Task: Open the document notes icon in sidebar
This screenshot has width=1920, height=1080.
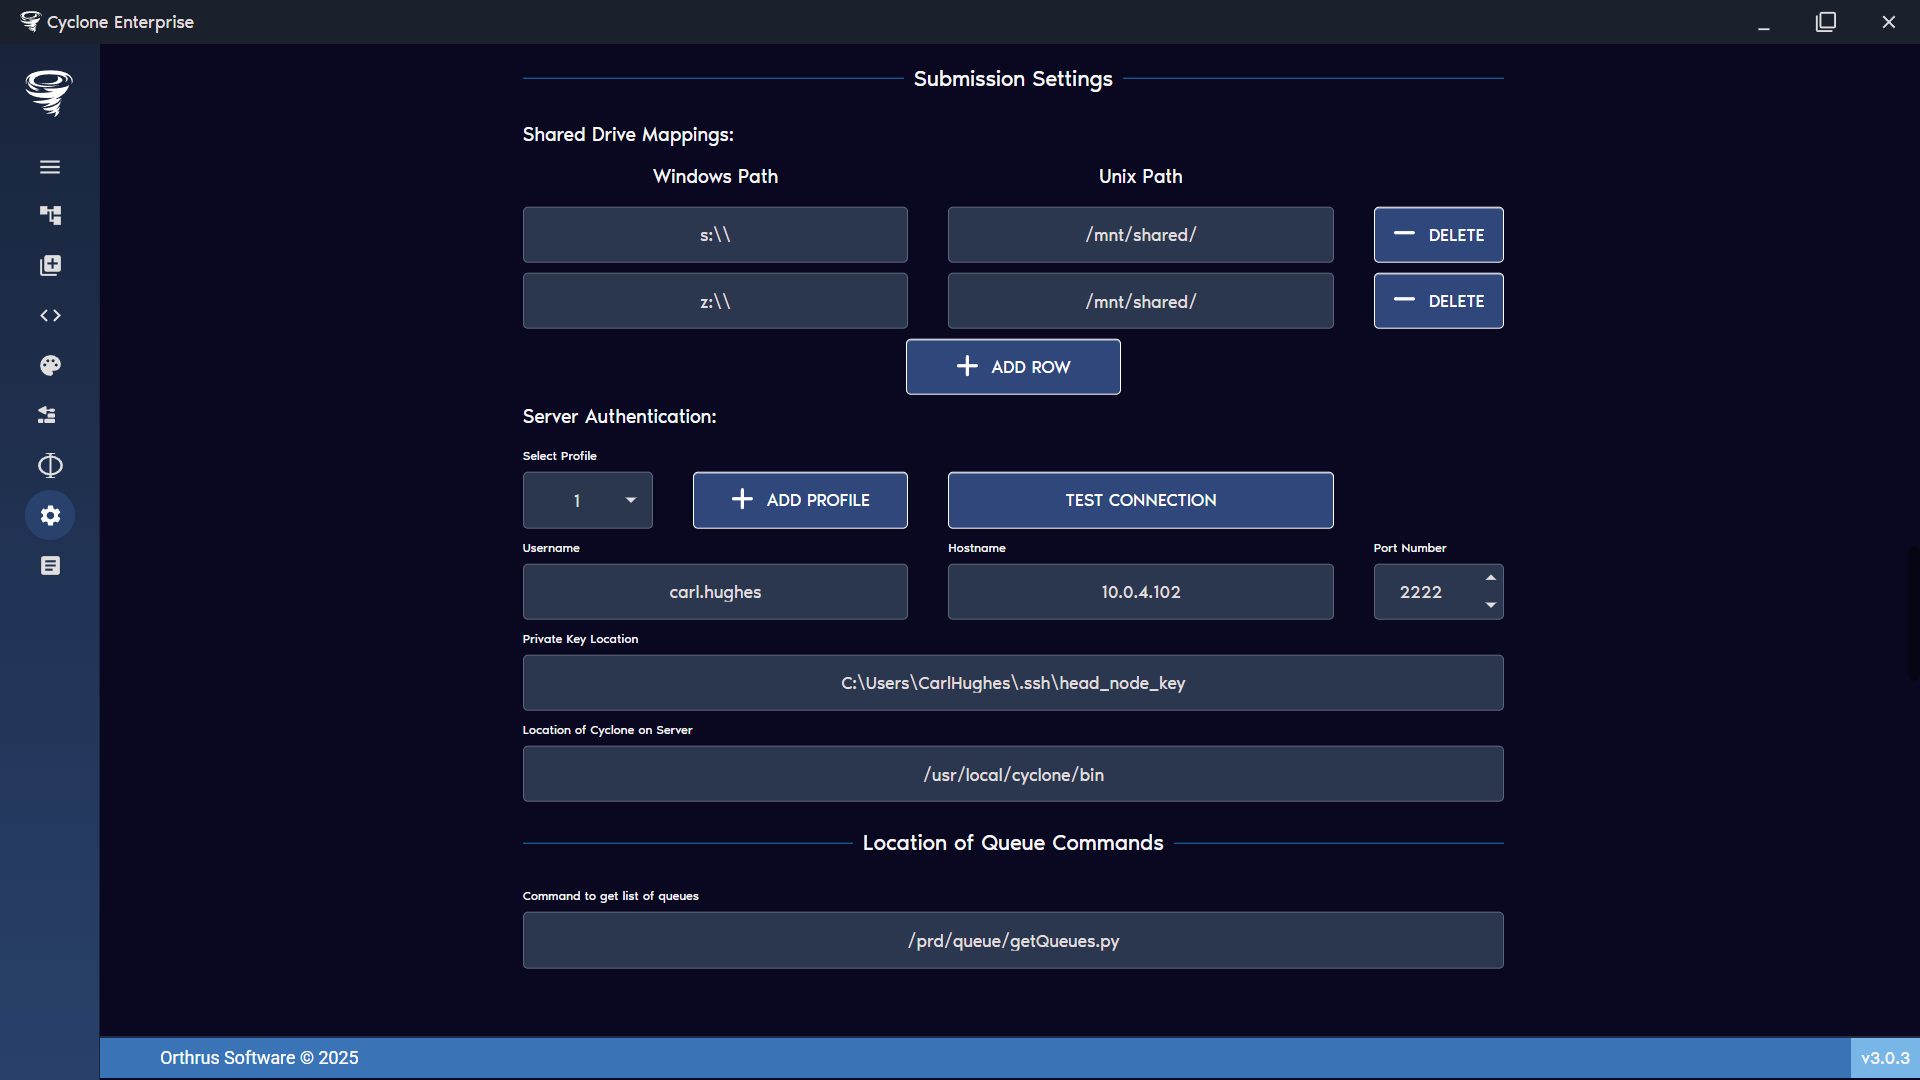Action: [50, 566]
